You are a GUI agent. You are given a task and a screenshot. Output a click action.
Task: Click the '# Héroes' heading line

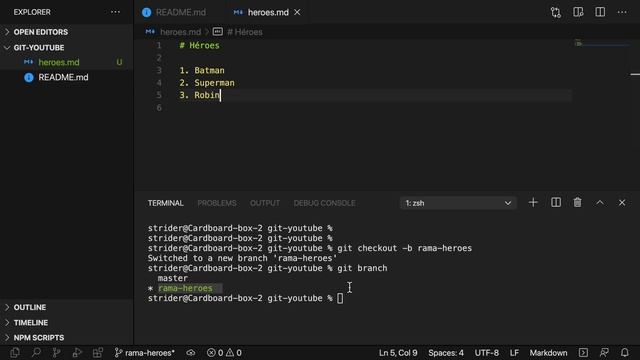199,45
